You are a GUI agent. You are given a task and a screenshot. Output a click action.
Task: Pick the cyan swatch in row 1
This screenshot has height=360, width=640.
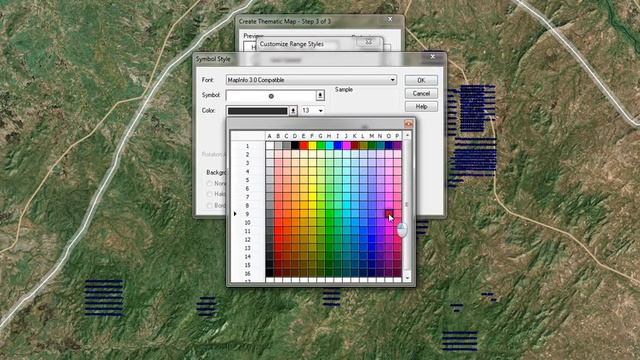pyautogui.click(x=329, y=146)
